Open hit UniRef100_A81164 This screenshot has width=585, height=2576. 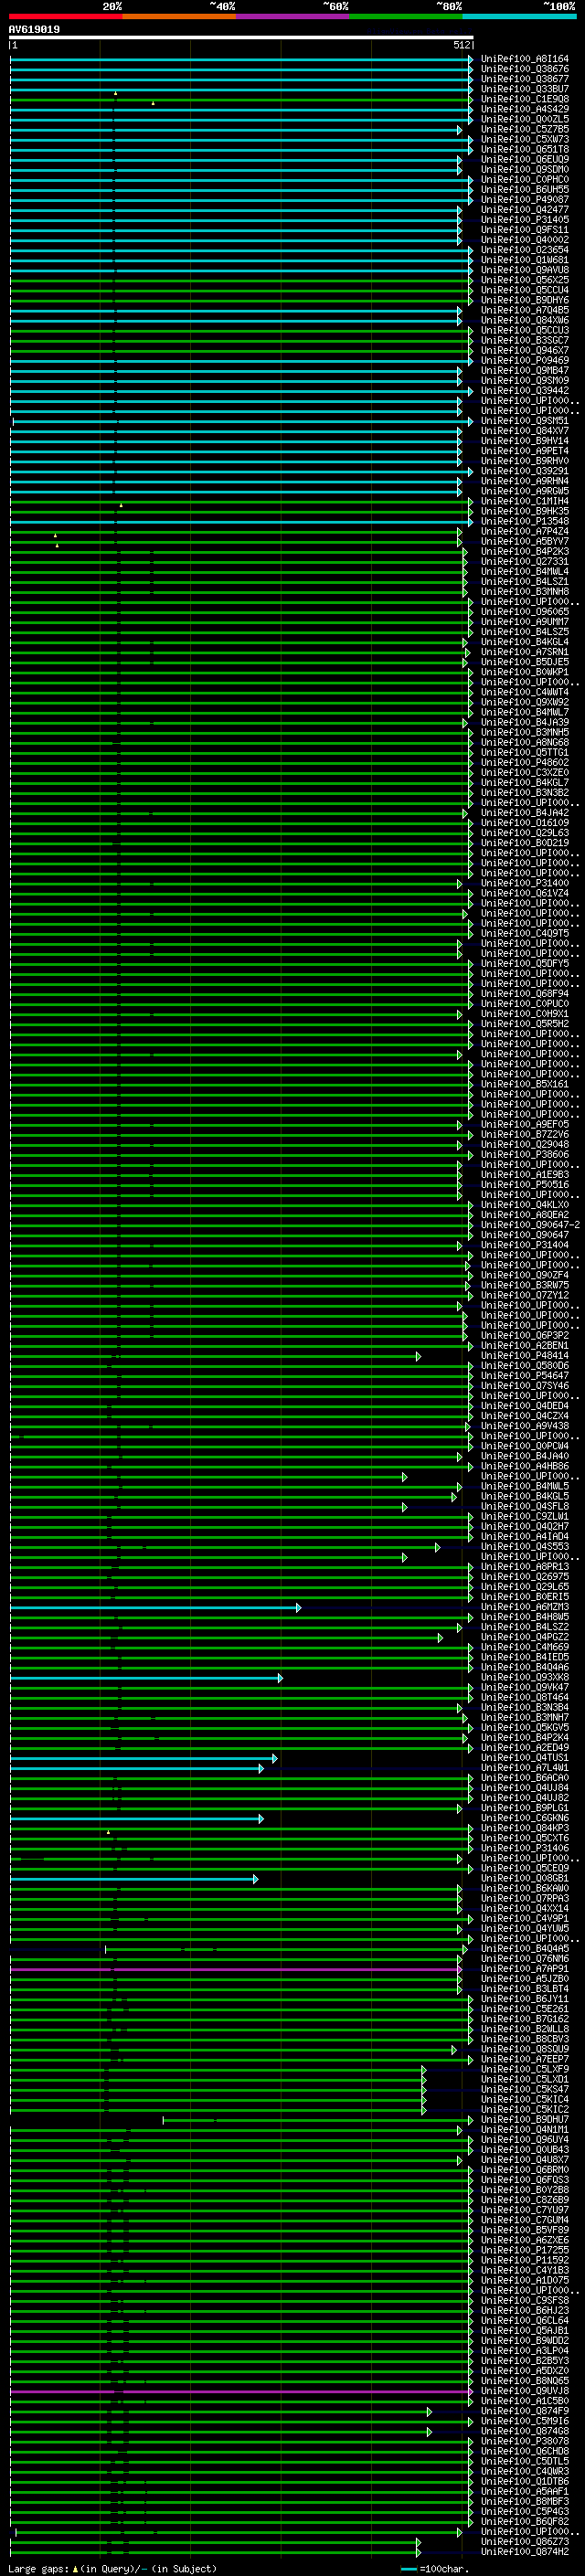tap(525, 59)
